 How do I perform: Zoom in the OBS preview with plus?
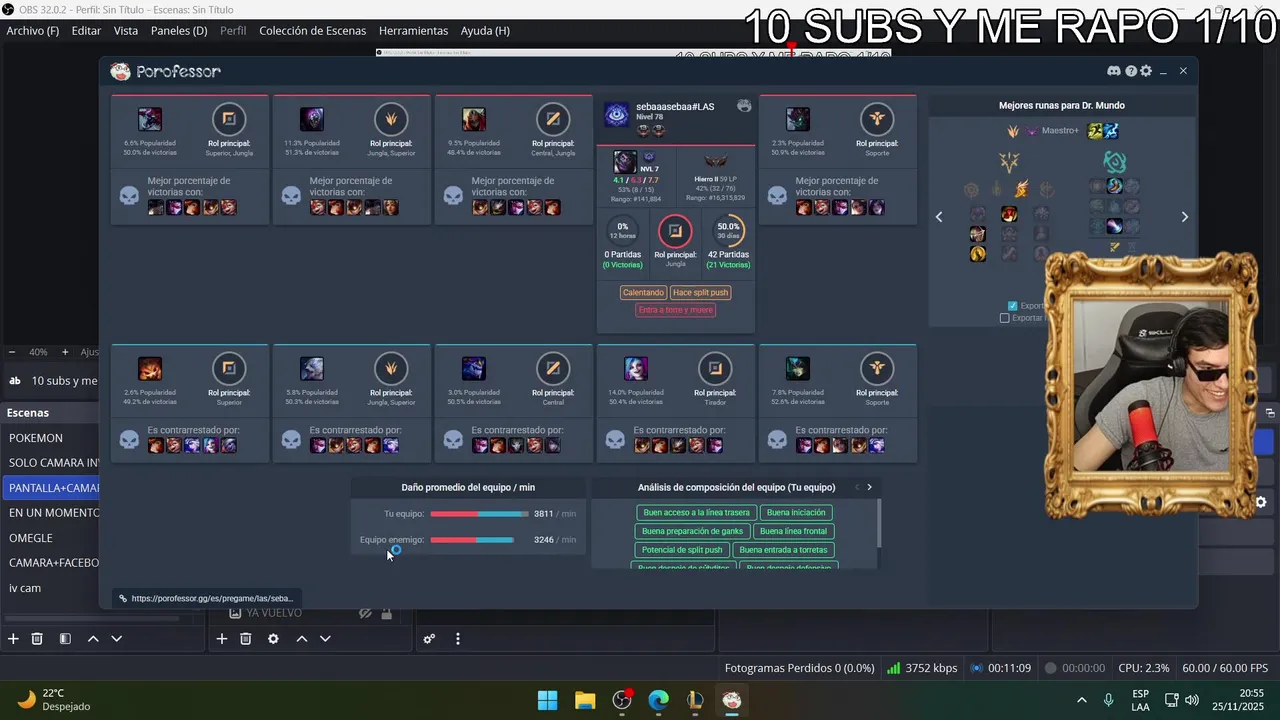coord(65,352)
